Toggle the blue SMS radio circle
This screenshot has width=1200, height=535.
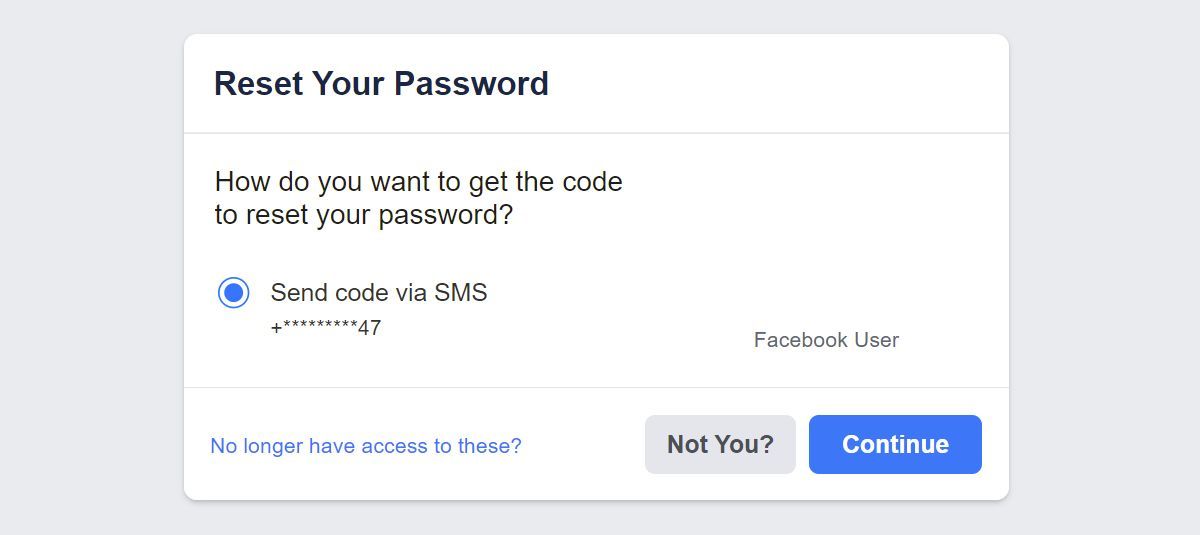click(x=233, y=293)
